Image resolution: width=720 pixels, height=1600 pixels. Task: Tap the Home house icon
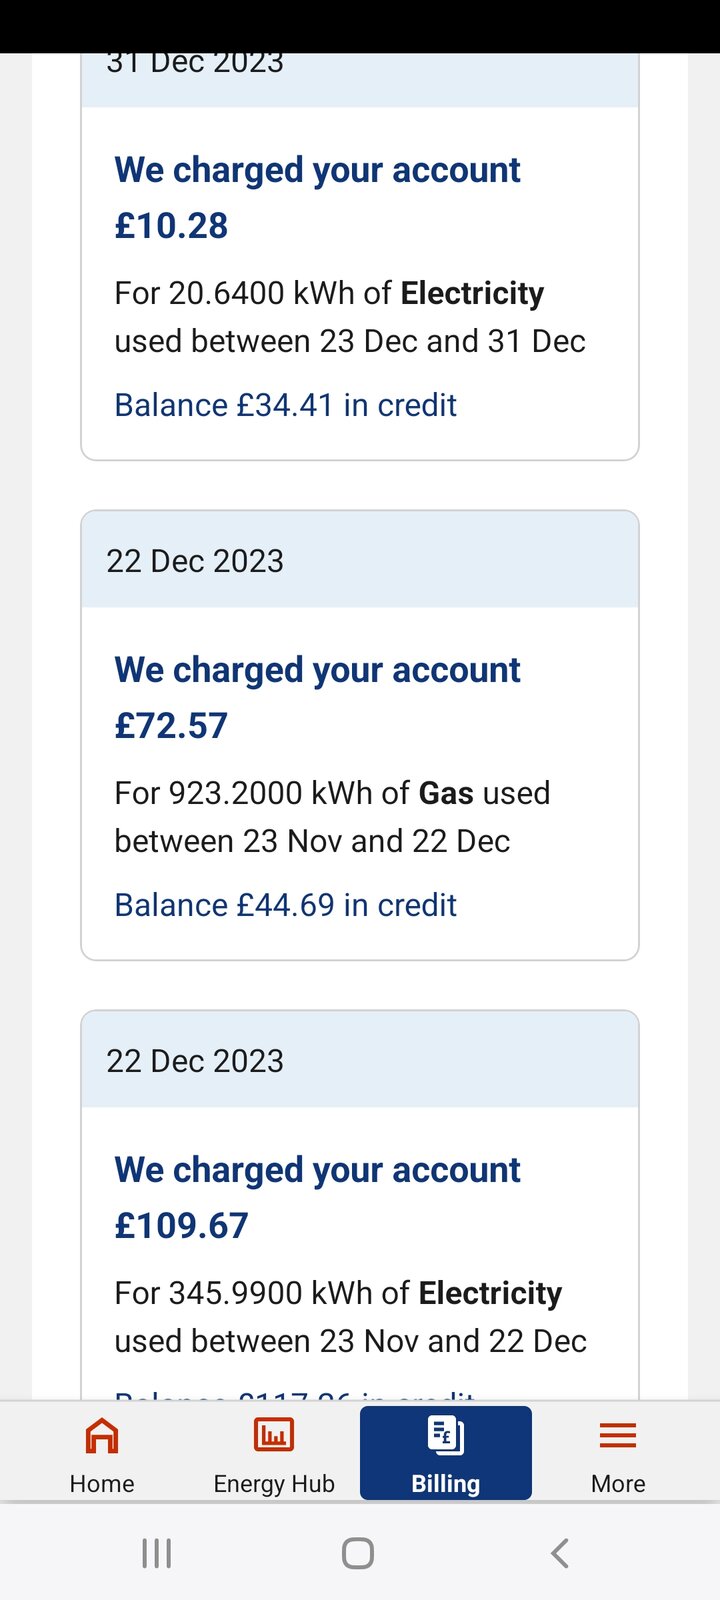102,1436
